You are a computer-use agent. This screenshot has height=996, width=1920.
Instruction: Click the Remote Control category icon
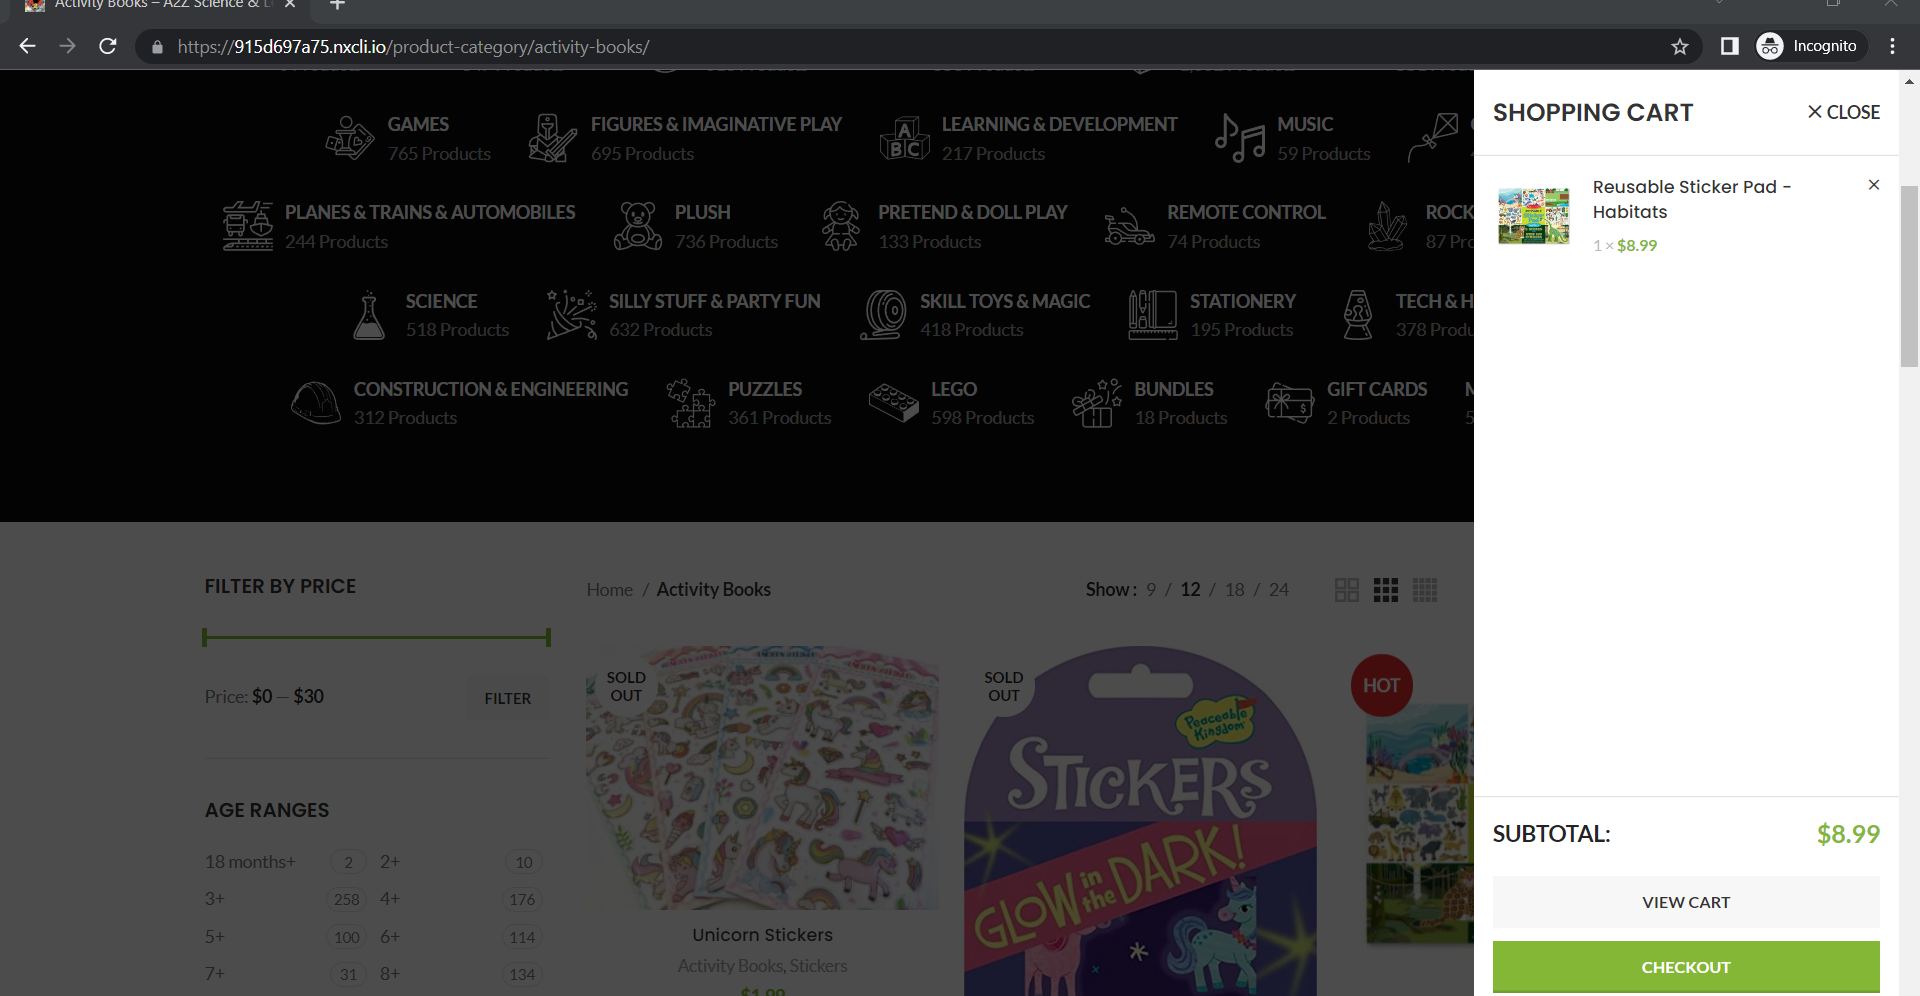[x=1130, y=226]
